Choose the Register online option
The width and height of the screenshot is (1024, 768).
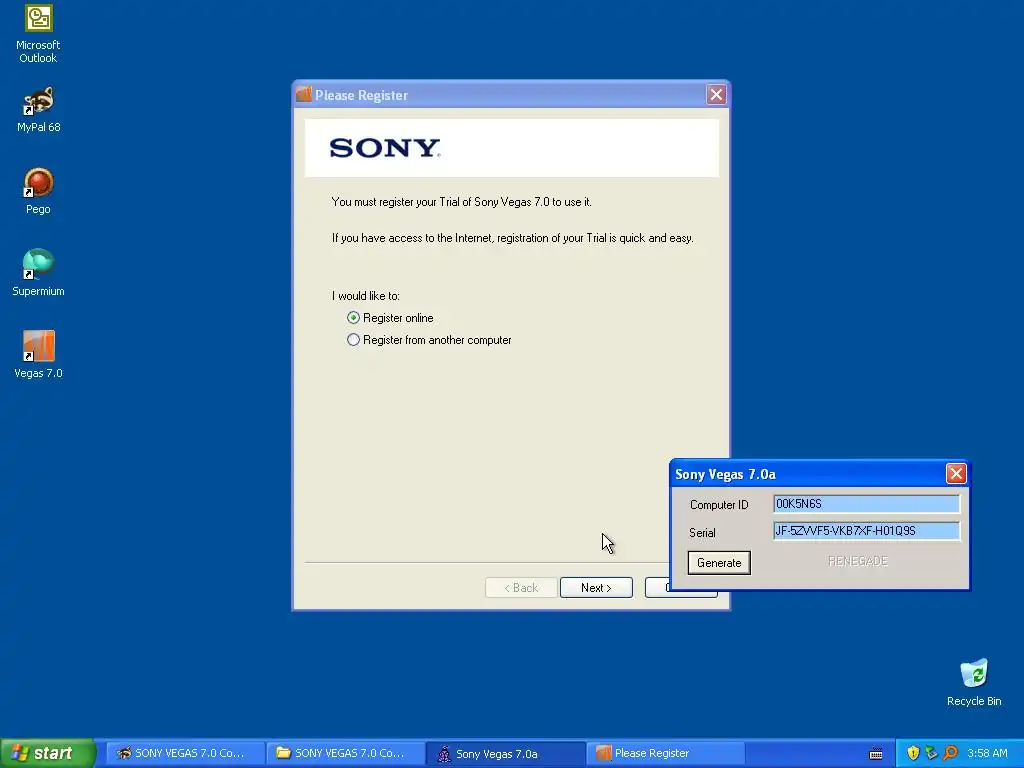coord(391,318)
